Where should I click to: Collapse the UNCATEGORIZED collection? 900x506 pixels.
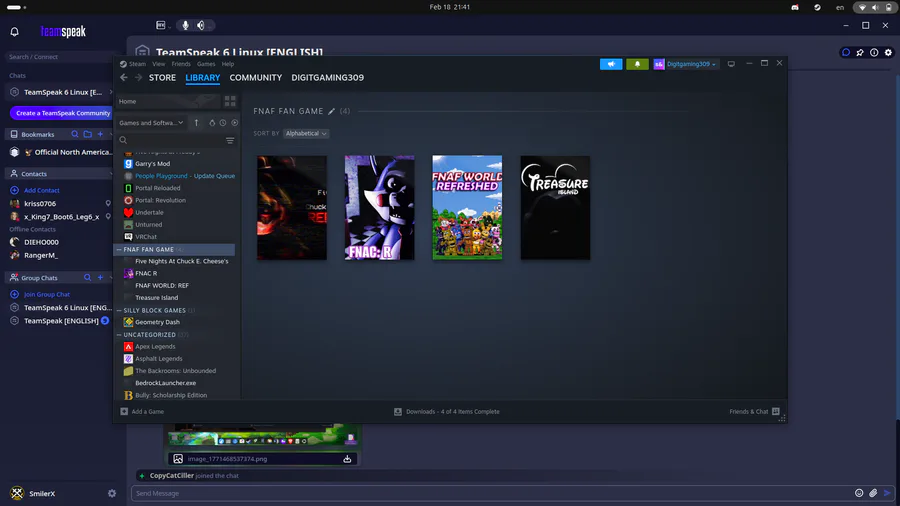click(x=119, y=334)
